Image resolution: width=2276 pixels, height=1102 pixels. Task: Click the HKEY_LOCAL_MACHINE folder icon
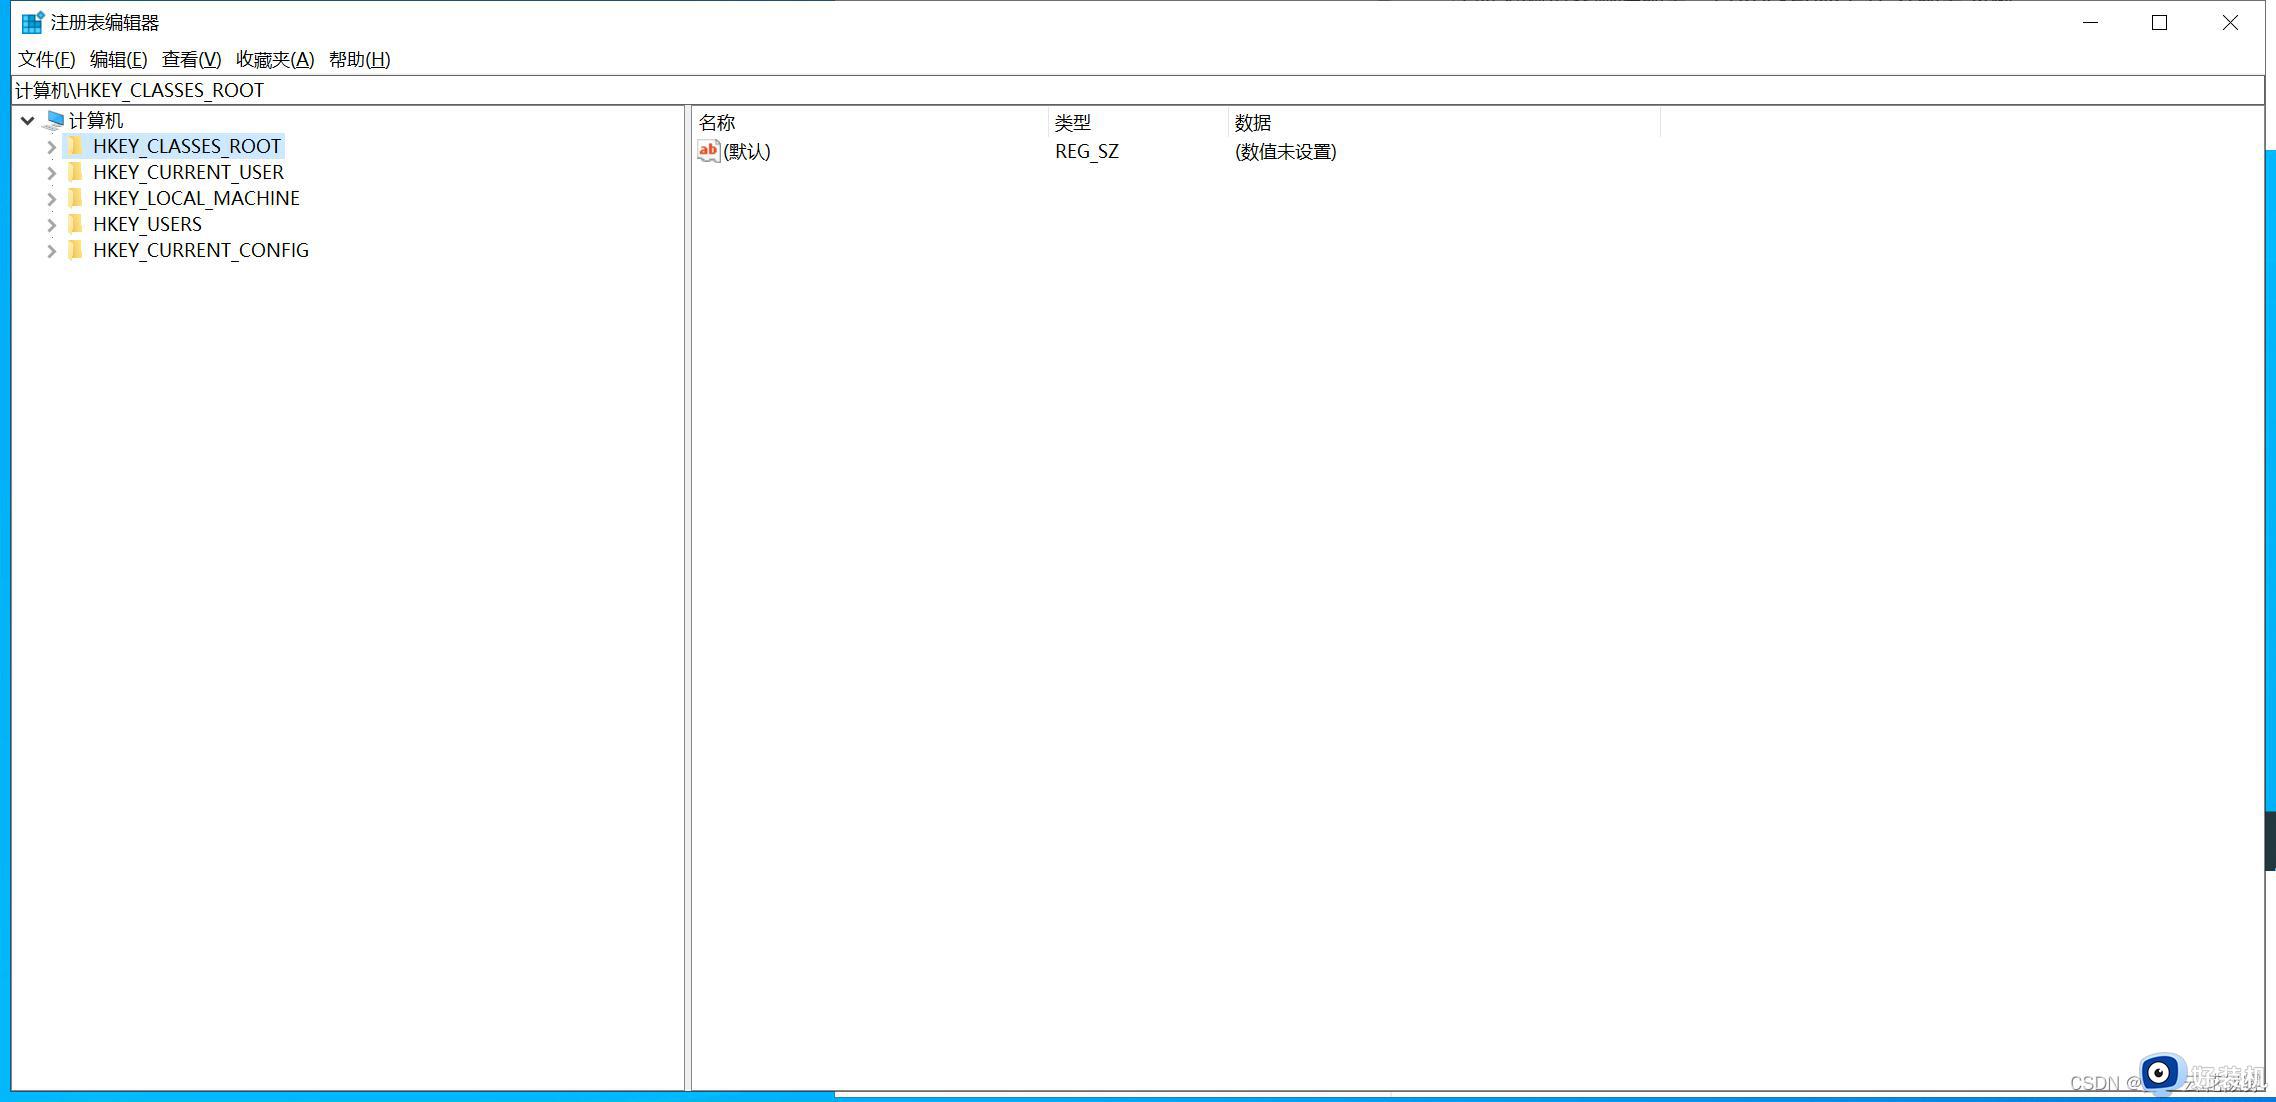click(x=76, y=198)
